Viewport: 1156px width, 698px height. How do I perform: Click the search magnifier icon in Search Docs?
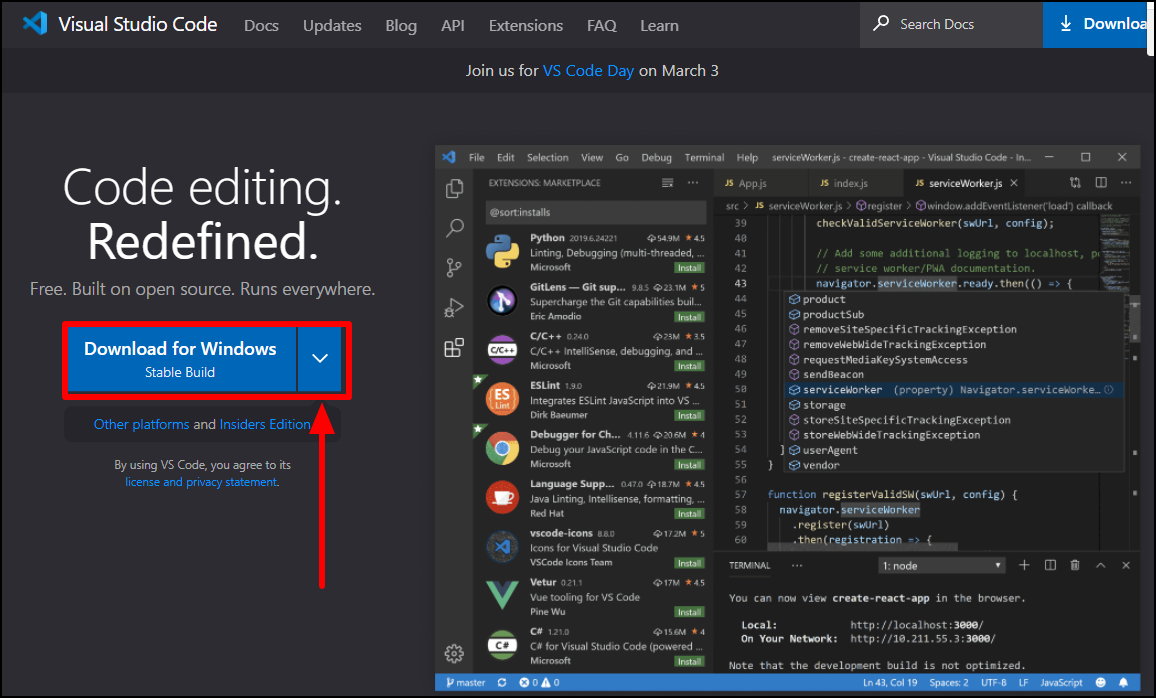(880, 24)
